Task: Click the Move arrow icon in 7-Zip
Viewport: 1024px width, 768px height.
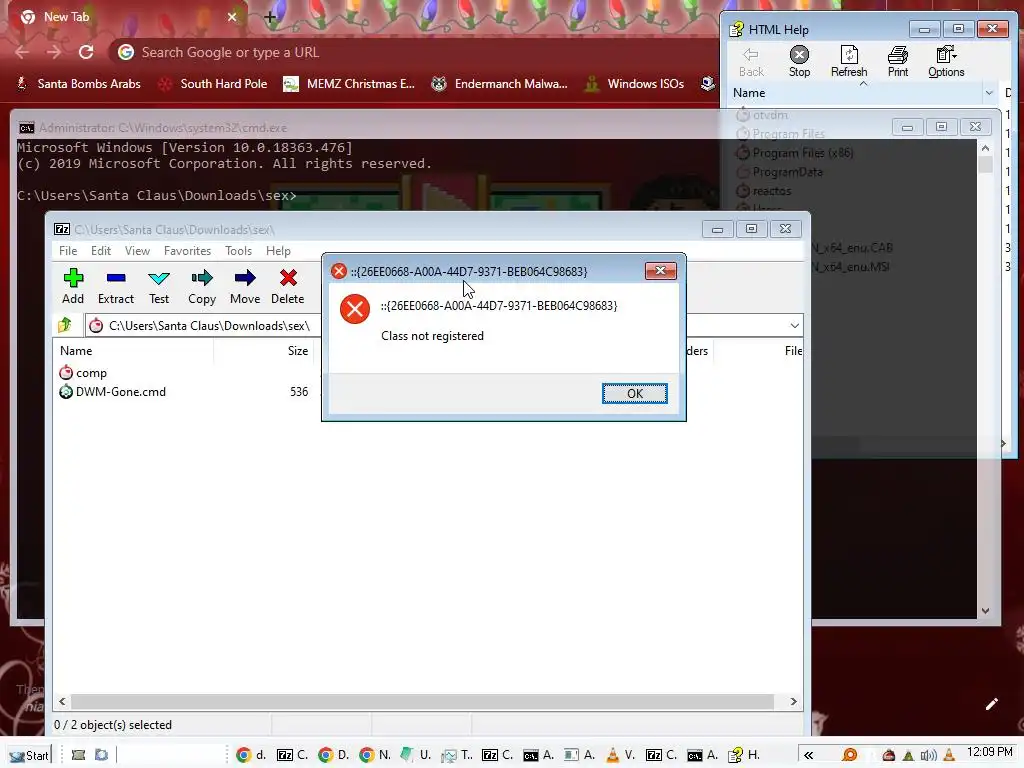Action: (x=245, y=278)
